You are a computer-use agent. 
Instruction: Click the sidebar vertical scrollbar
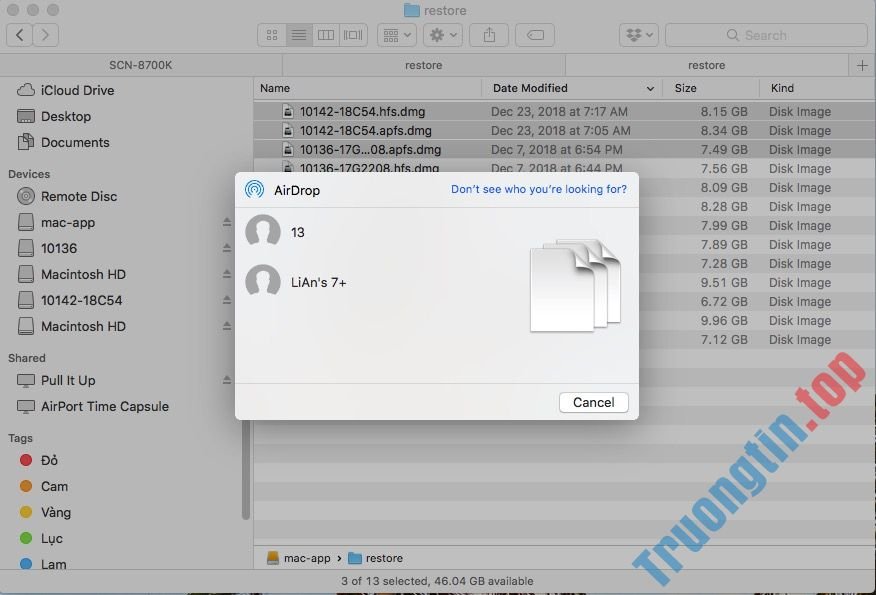coord(245,470)
